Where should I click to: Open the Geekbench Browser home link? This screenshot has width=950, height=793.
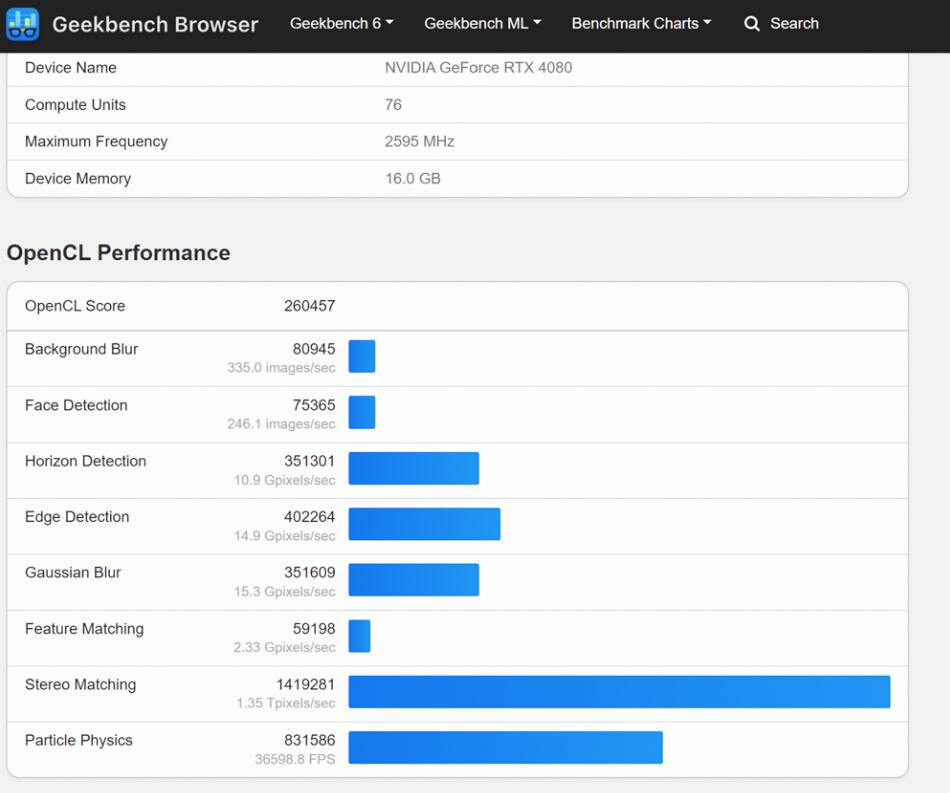coord(155,24)
